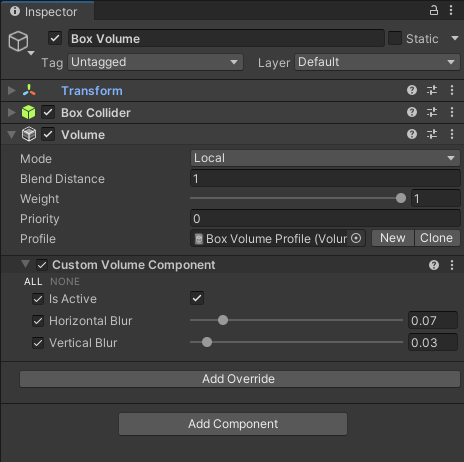Viewport: 464px width, 462px height.
Task: Expand the Transform component
Action: click(x=12, y=90)
